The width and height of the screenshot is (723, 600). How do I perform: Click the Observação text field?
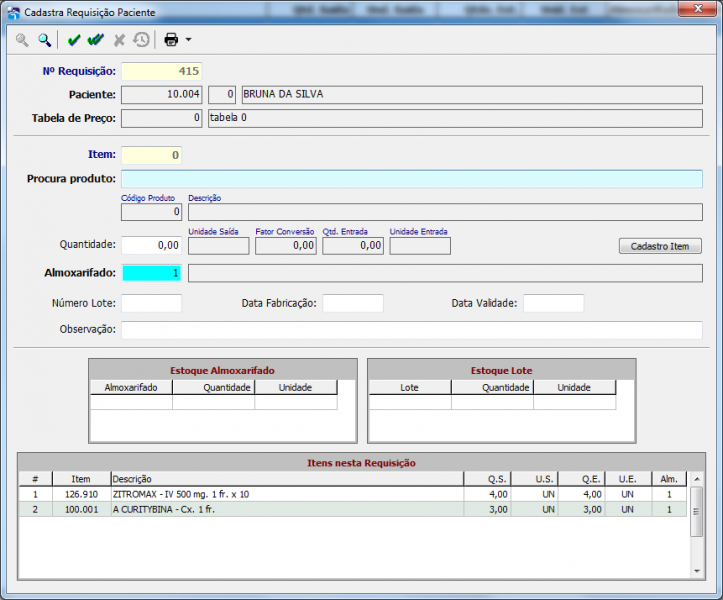412,330
